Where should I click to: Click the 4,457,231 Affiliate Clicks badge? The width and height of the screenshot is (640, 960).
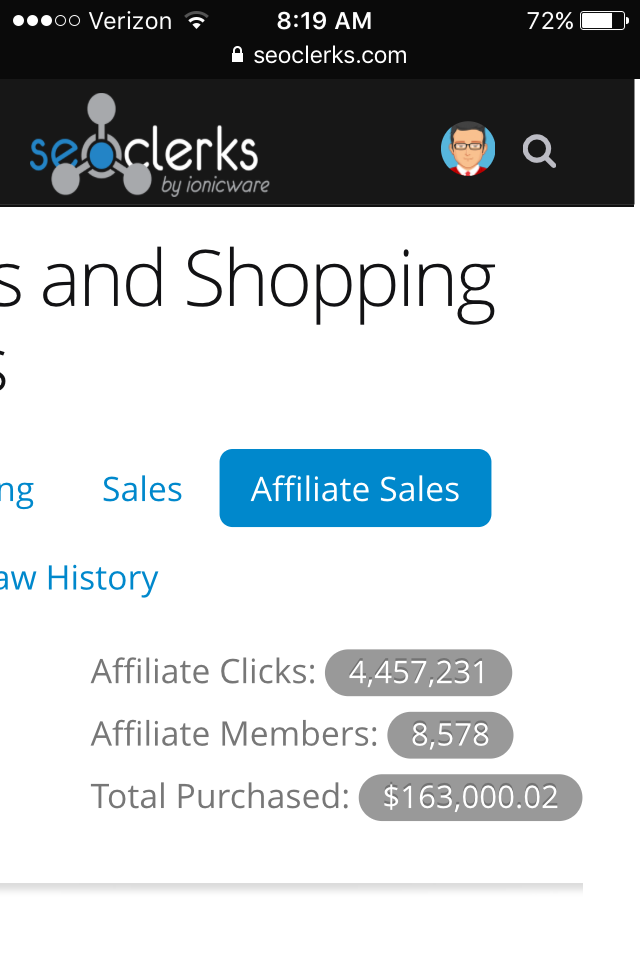coord(418,673)
